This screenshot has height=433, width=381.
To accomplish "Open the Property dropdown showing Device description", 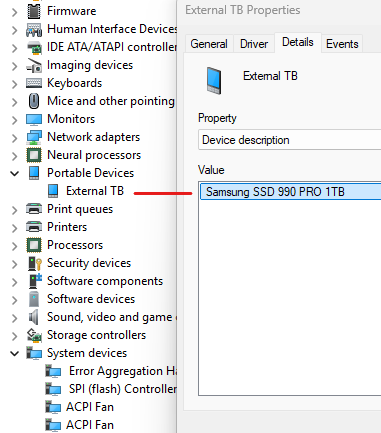I will 290,140.
